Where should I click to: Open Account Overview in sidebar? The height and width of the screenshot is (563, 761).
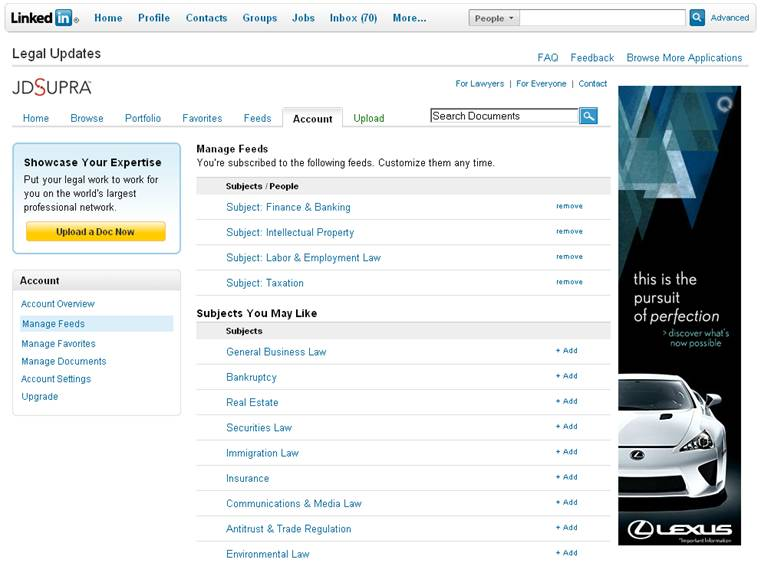point(58,304)
